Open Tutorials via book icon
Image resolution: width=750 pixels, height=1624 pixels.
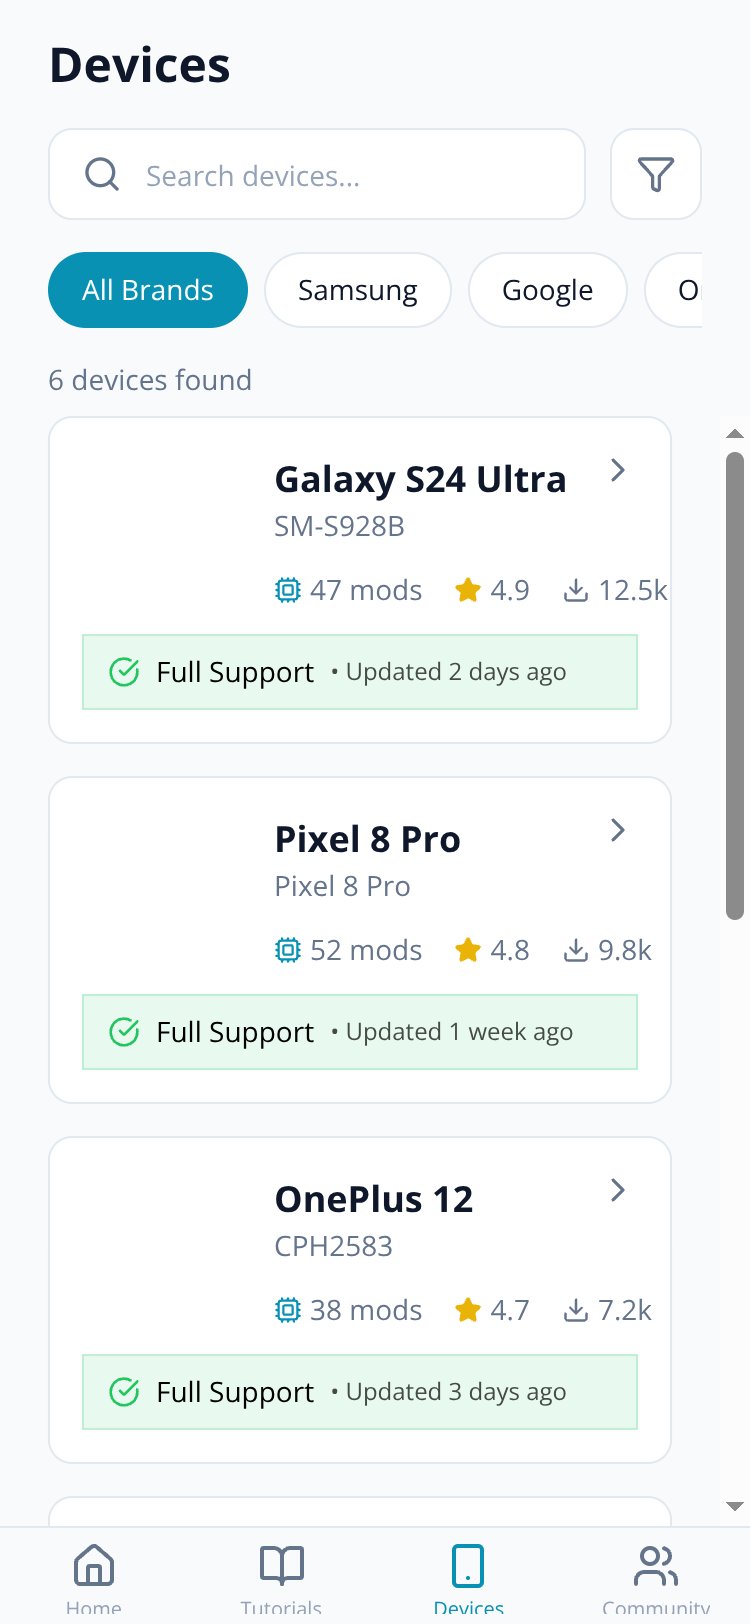pyautogui.click(x=282, y=1565)
